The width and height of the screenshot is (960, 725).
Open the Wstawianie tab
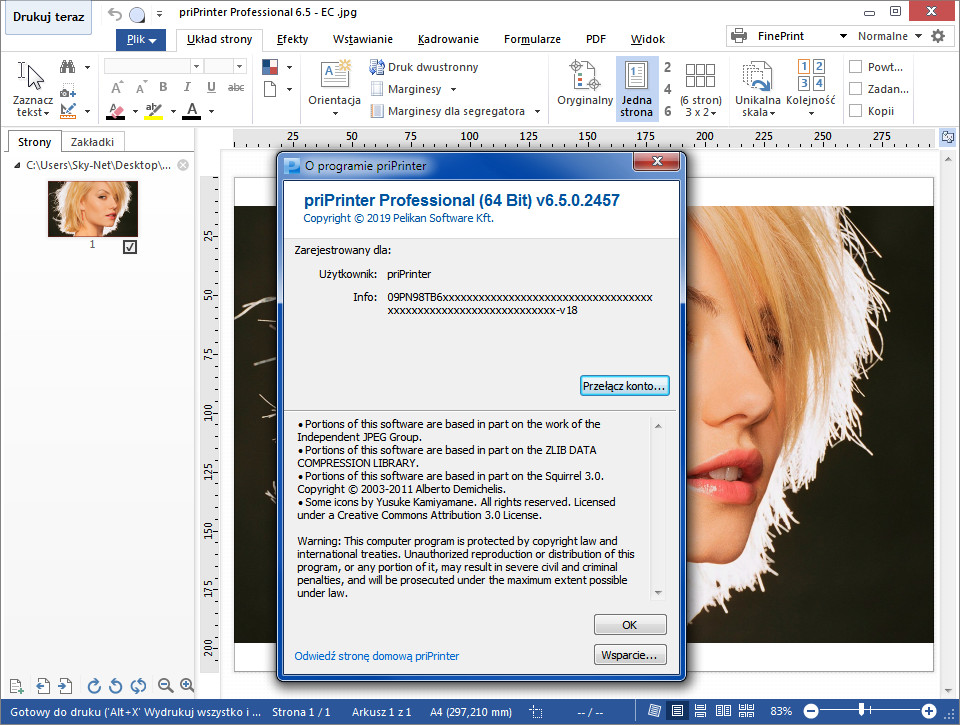362,39
